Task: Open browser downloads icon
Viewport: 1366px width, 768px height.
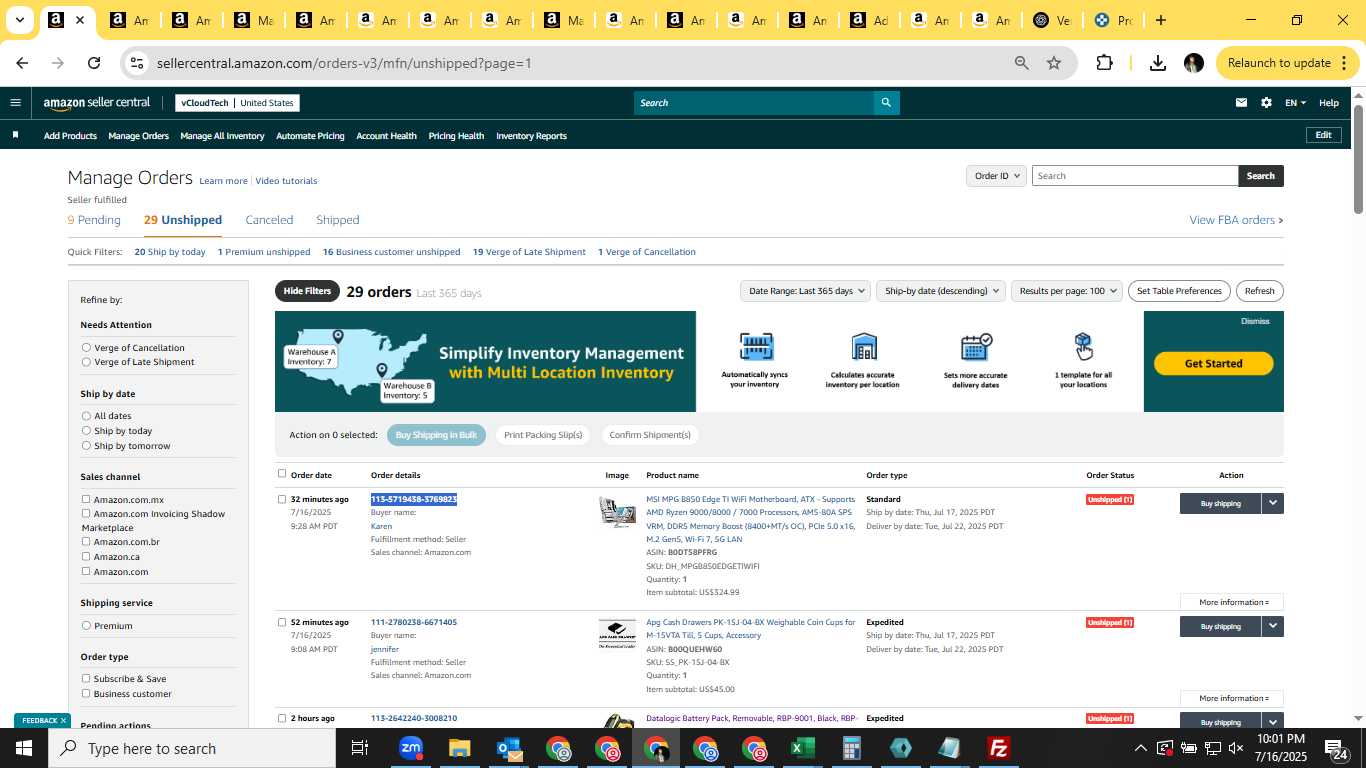Action: [x=1157, y=63]
